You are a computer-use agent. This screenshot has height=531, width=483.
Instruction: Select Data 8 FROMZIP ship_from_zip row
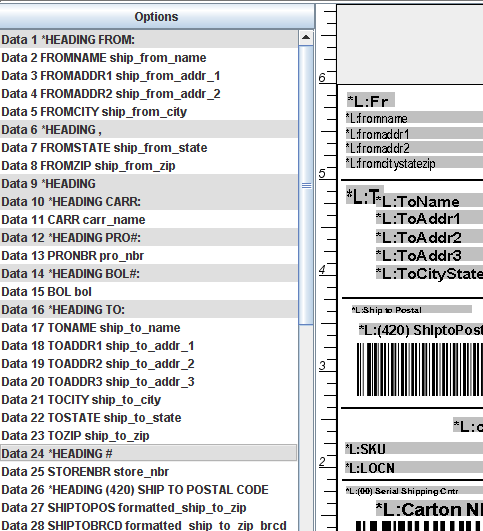coord(149,166)
